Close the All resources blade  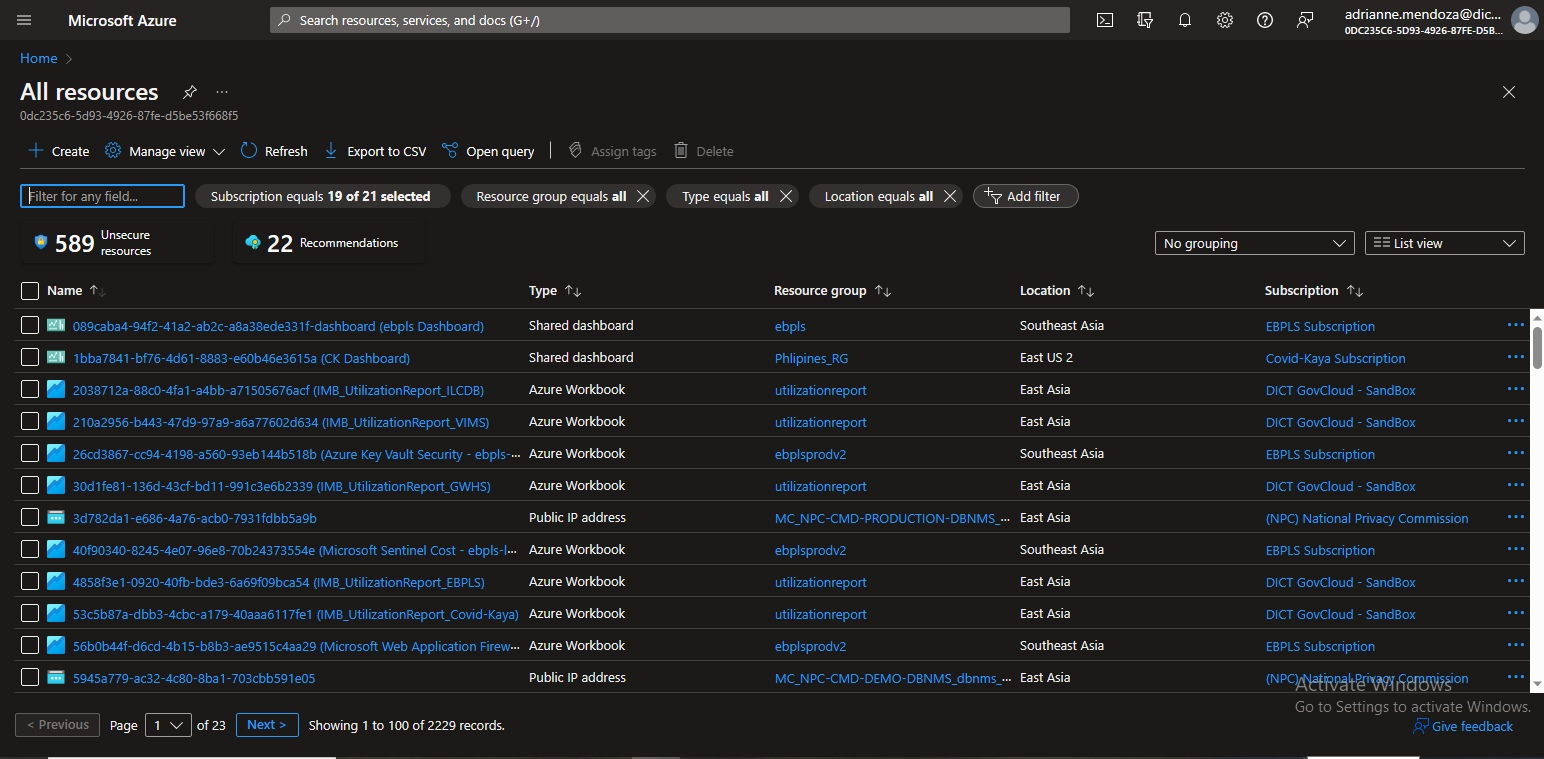click(1509, 92)
